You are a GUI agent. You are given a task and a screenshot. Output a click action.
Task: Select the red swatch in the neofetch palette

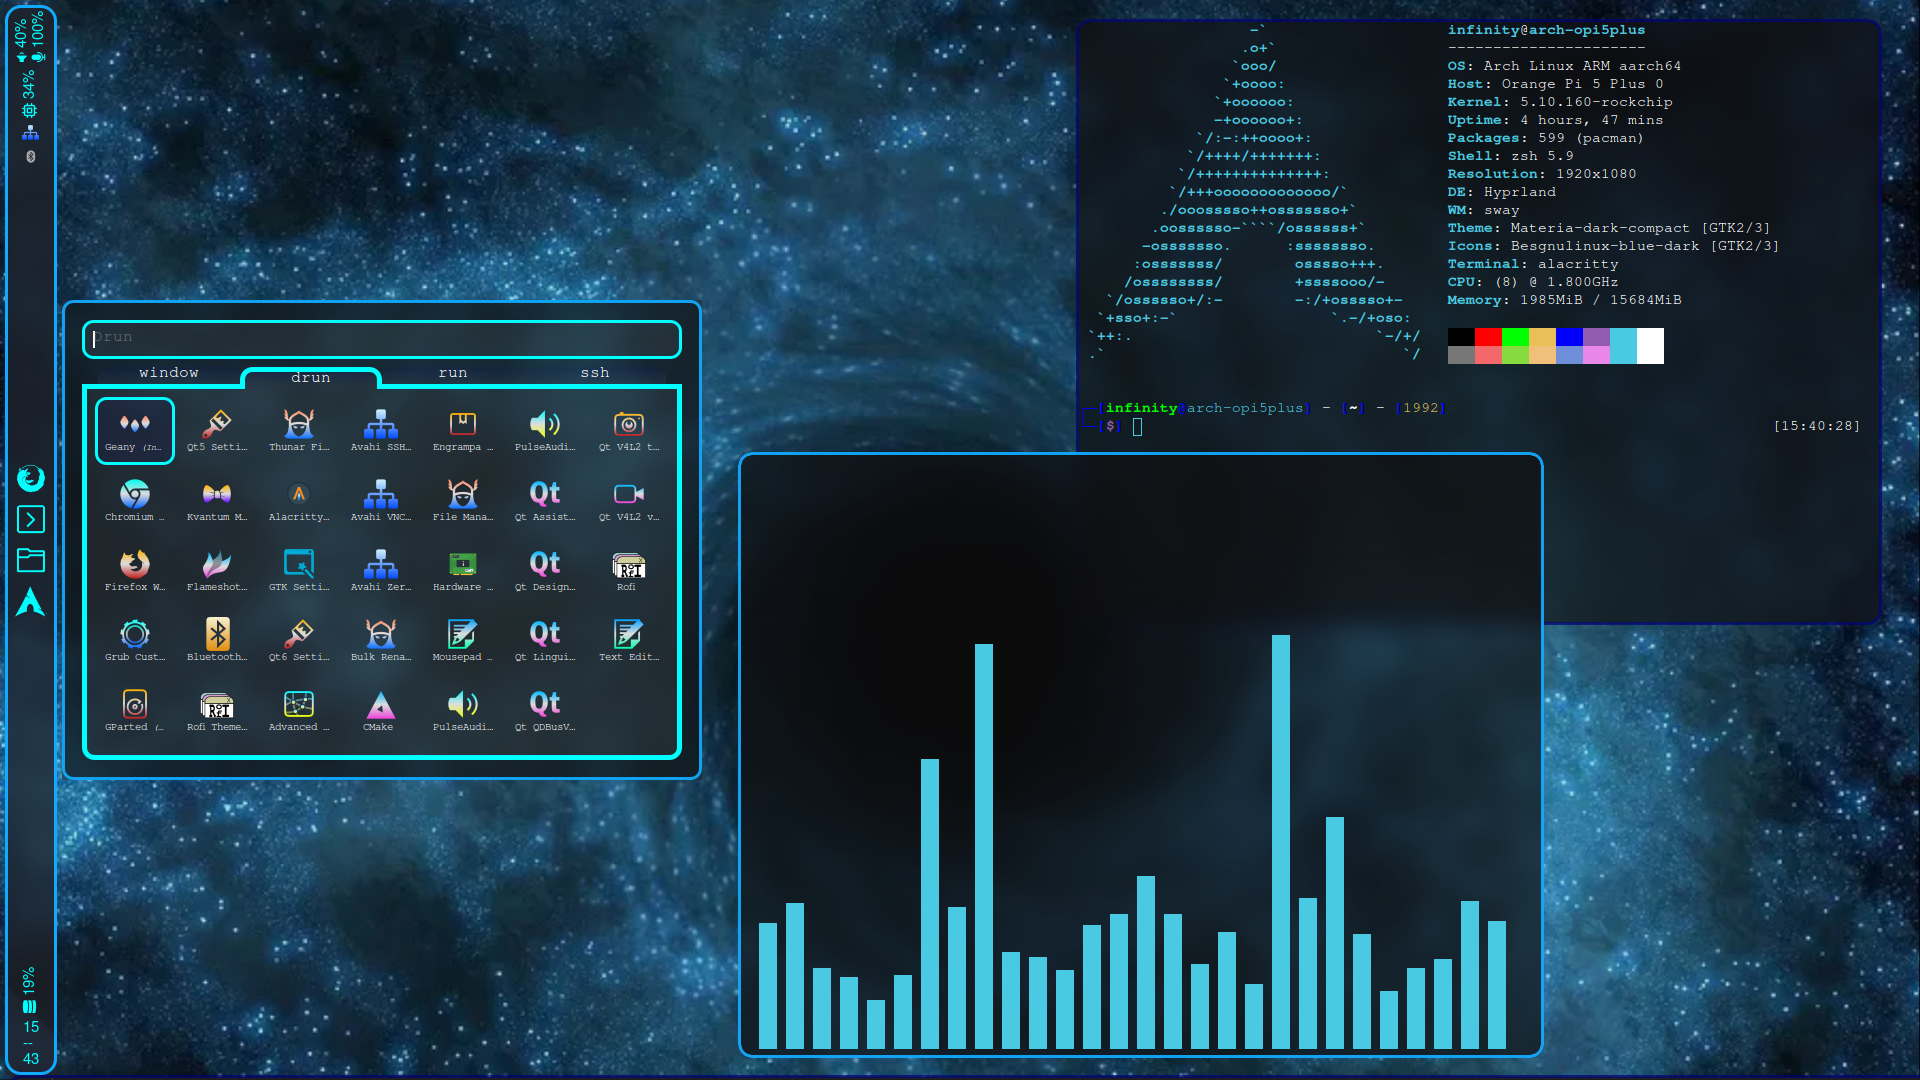pos(1487,338)
